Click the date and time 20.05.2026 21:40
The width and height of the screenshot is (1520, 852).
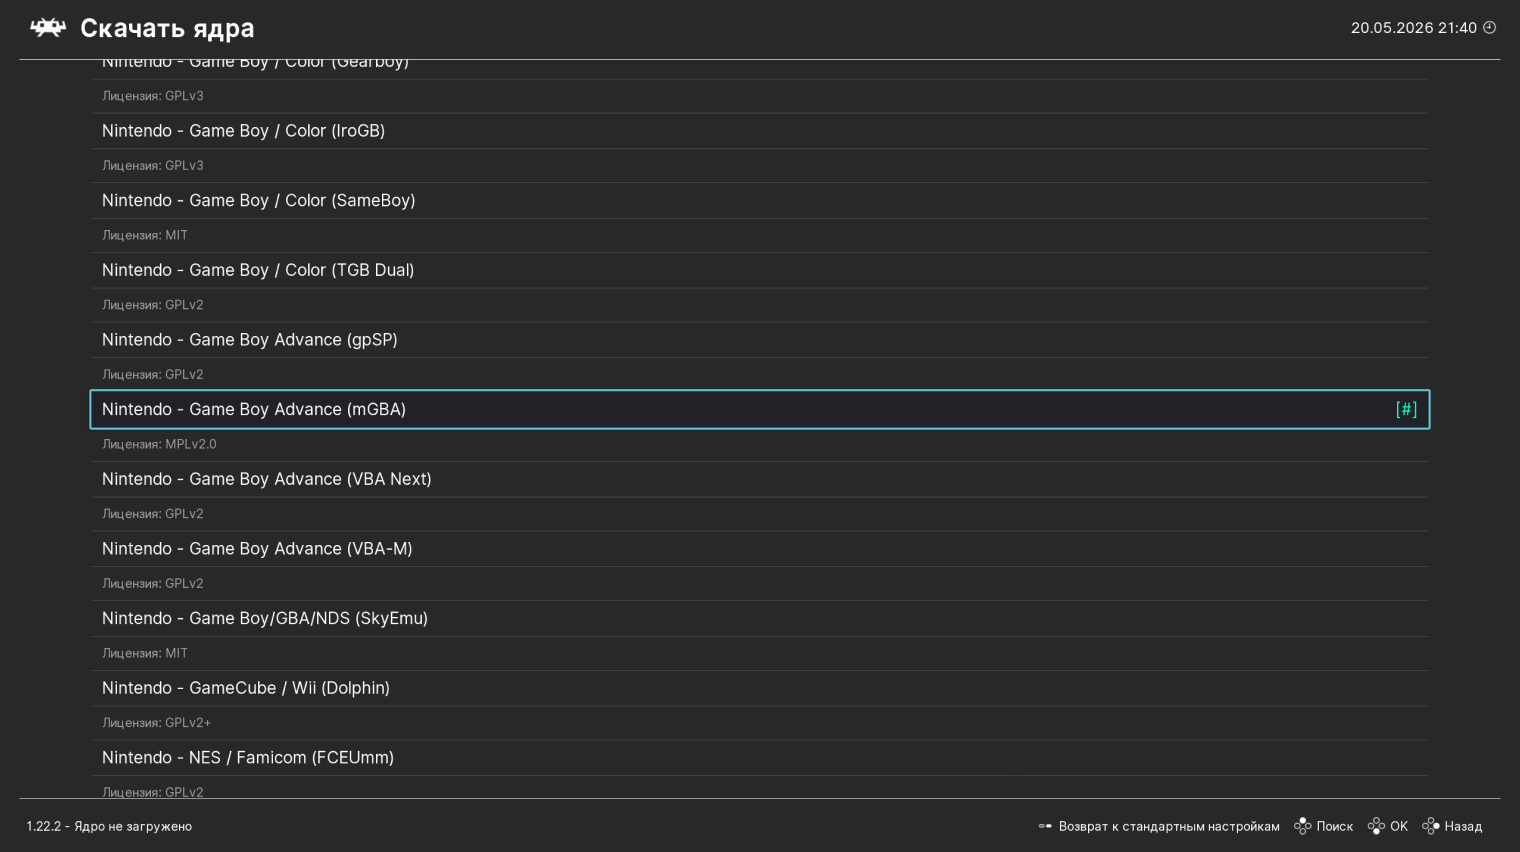click(1413, 28)
